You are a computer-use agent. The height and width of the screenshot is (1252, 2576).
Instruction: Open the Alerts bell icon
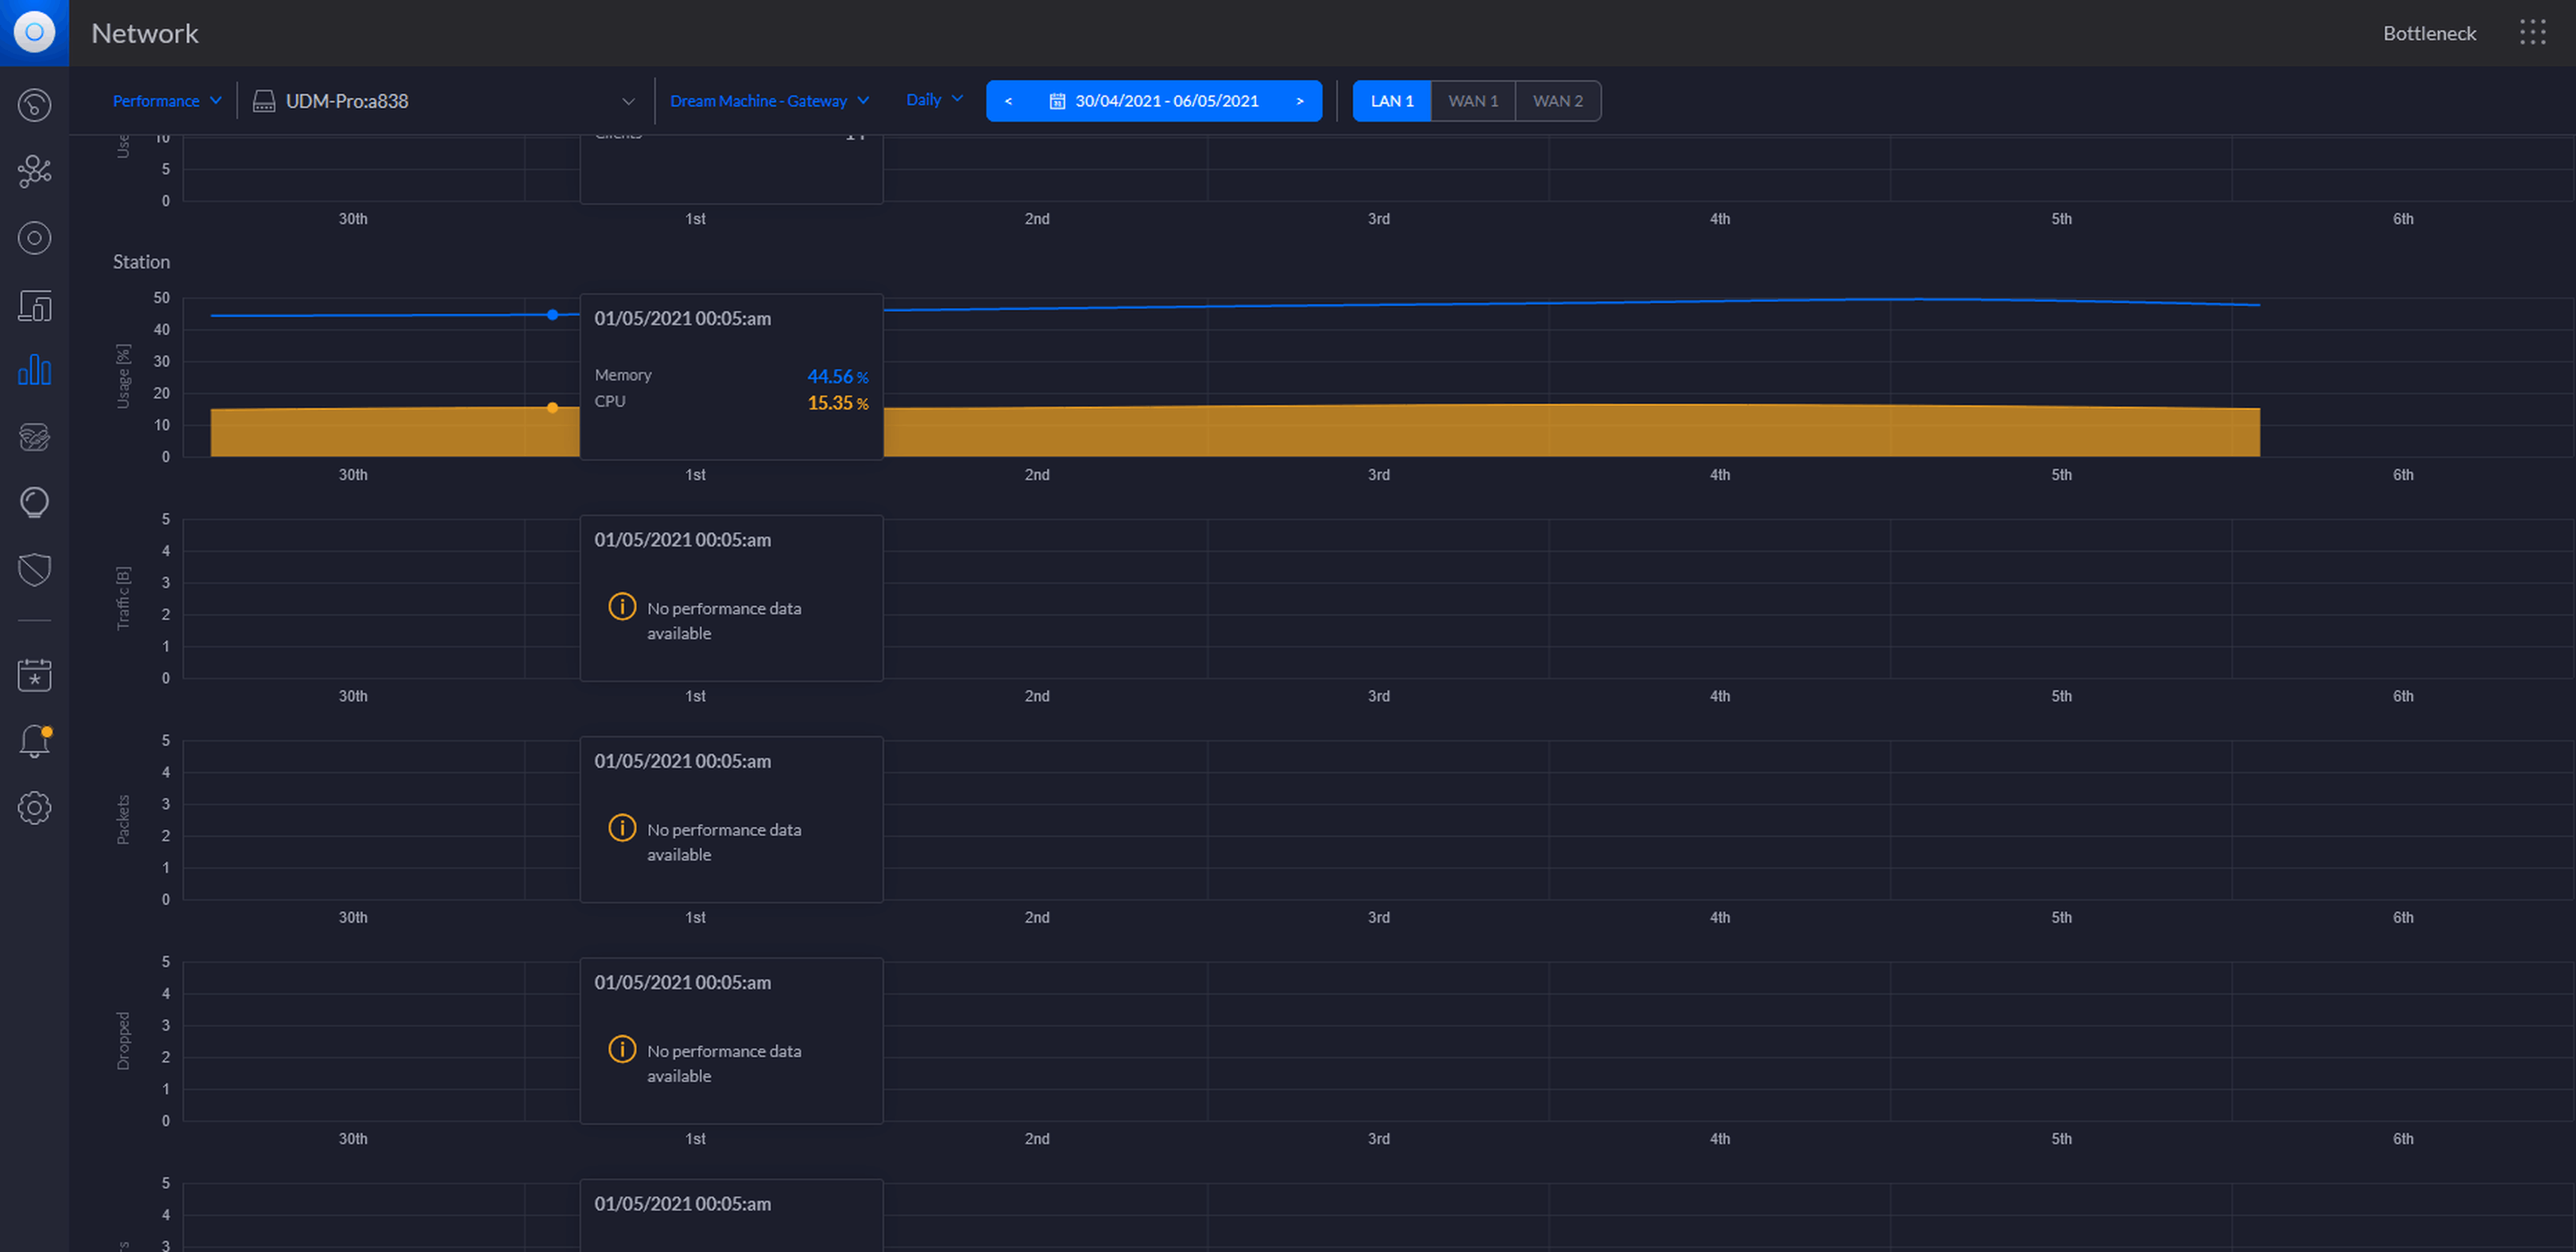pyautogui.click(x=34, y=741)
